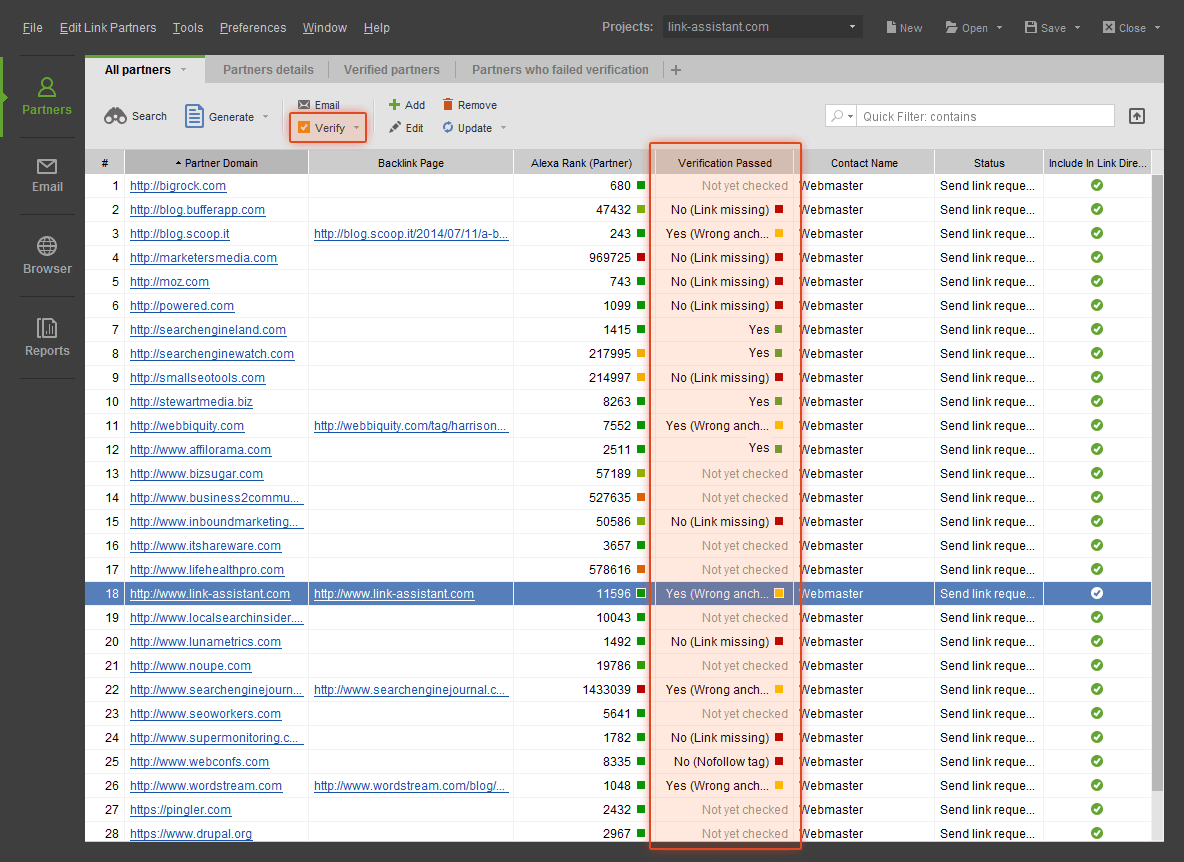The image size is (1184, 862).
Task: Click the Generate document tool
Action: tap(219, 116)
